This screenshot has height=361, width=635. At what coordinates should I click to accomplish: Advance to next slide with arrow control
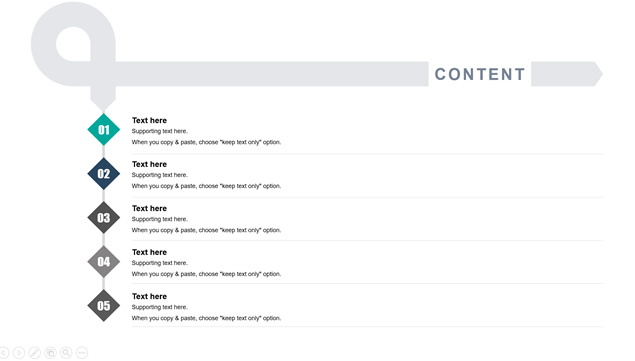[x=19, y=353]
